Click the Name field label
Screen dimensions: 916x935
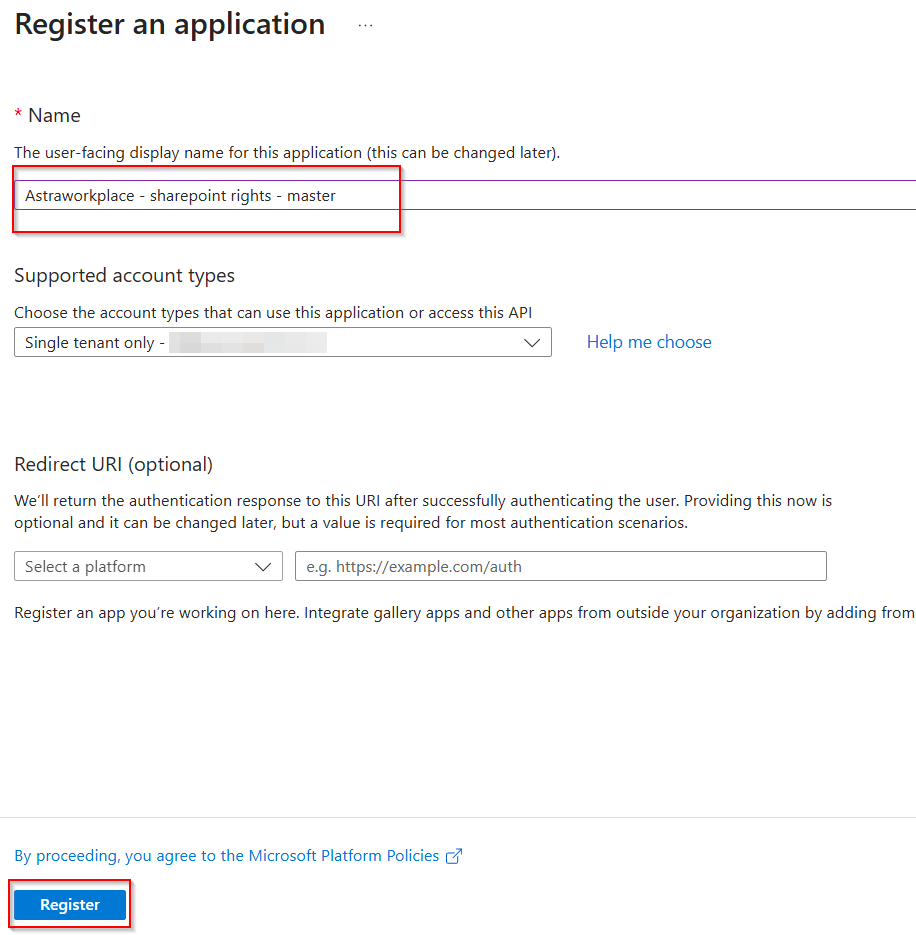54,116
